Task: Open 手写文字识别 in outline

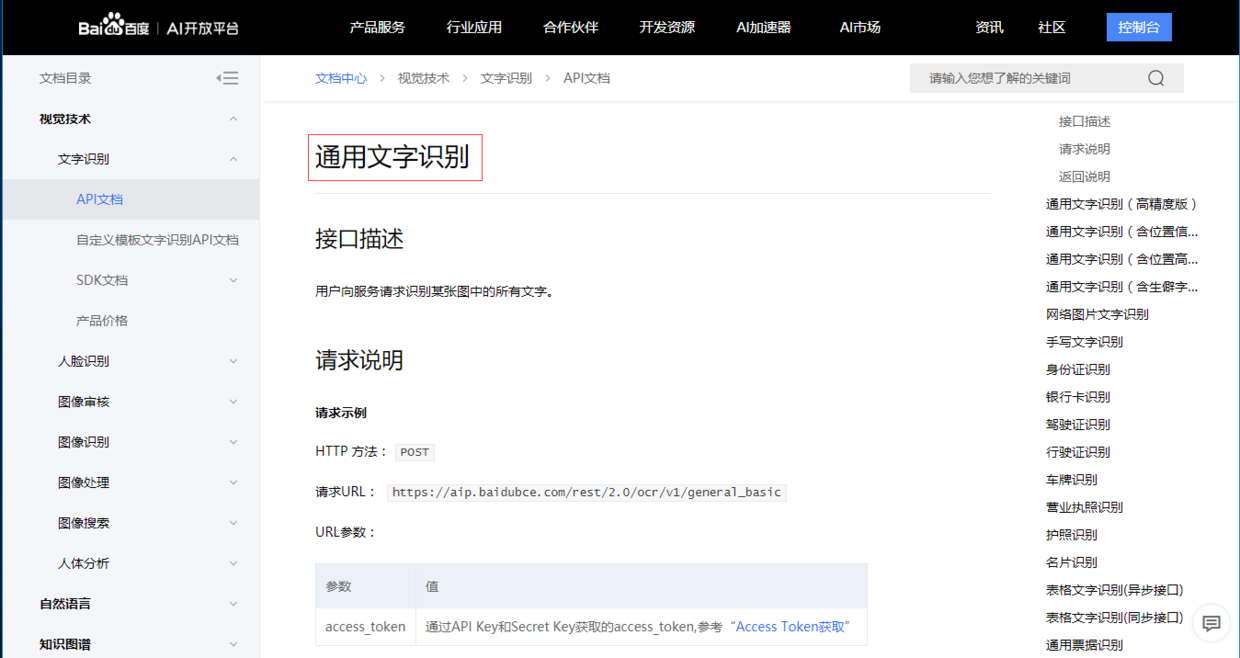Action: coord(1085,342)
